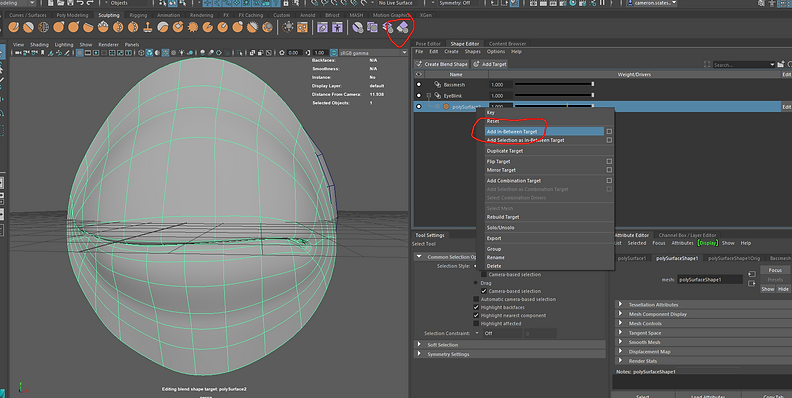The height and width of the screenshot is (398, 792).
Task: Open options box for Add In-Between Target
Action: point(609,131)
